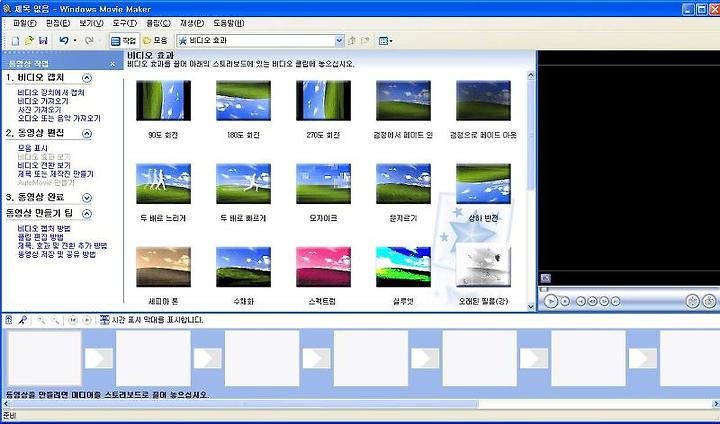
Task: Open the 클립(C) menu
Action: (158, 23)
